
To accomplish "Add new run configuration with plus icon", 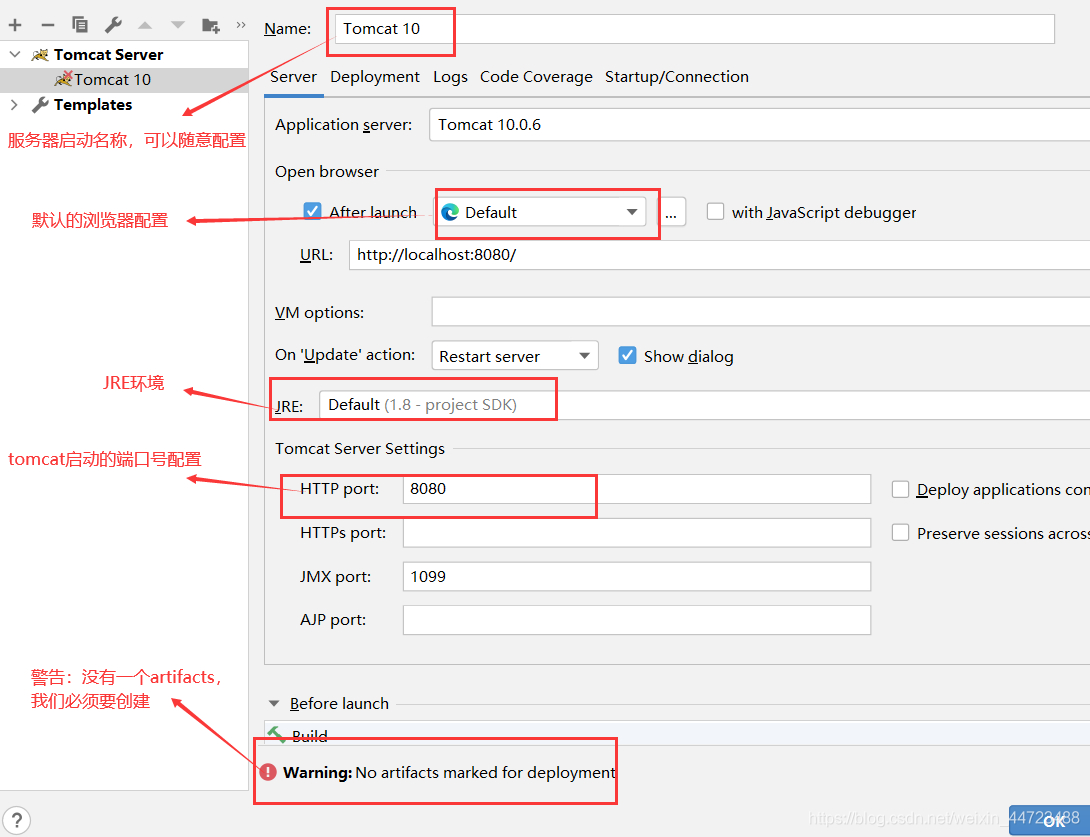I will (x=15, y=25).
